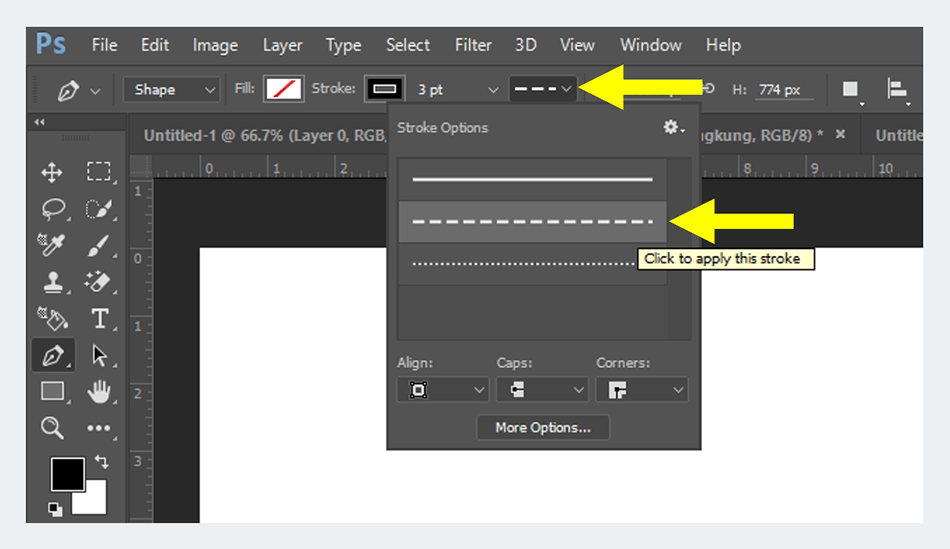Select the Zoom tool
This screenshot has width=950, height=549.
click(52, 428)
